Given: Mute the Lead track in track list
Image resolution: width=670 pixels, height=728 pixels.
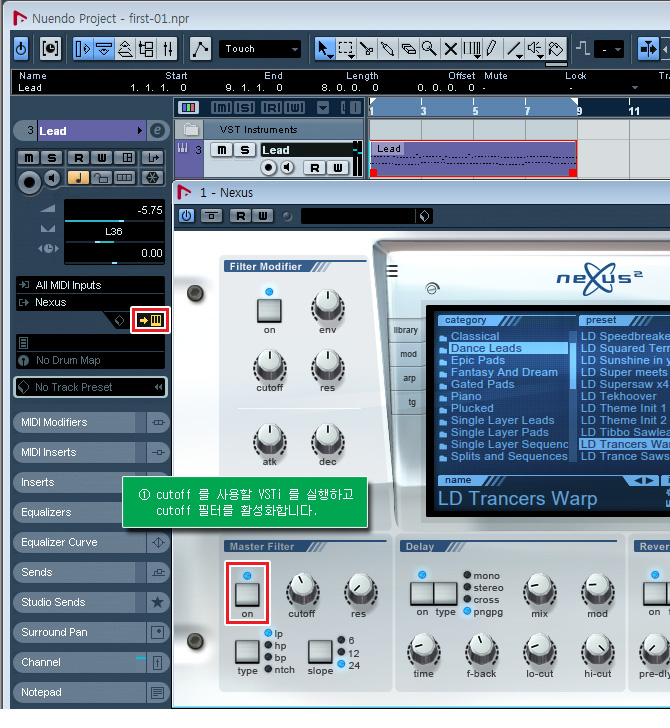Looking at the screenshot, I should (x=221, y=150).
